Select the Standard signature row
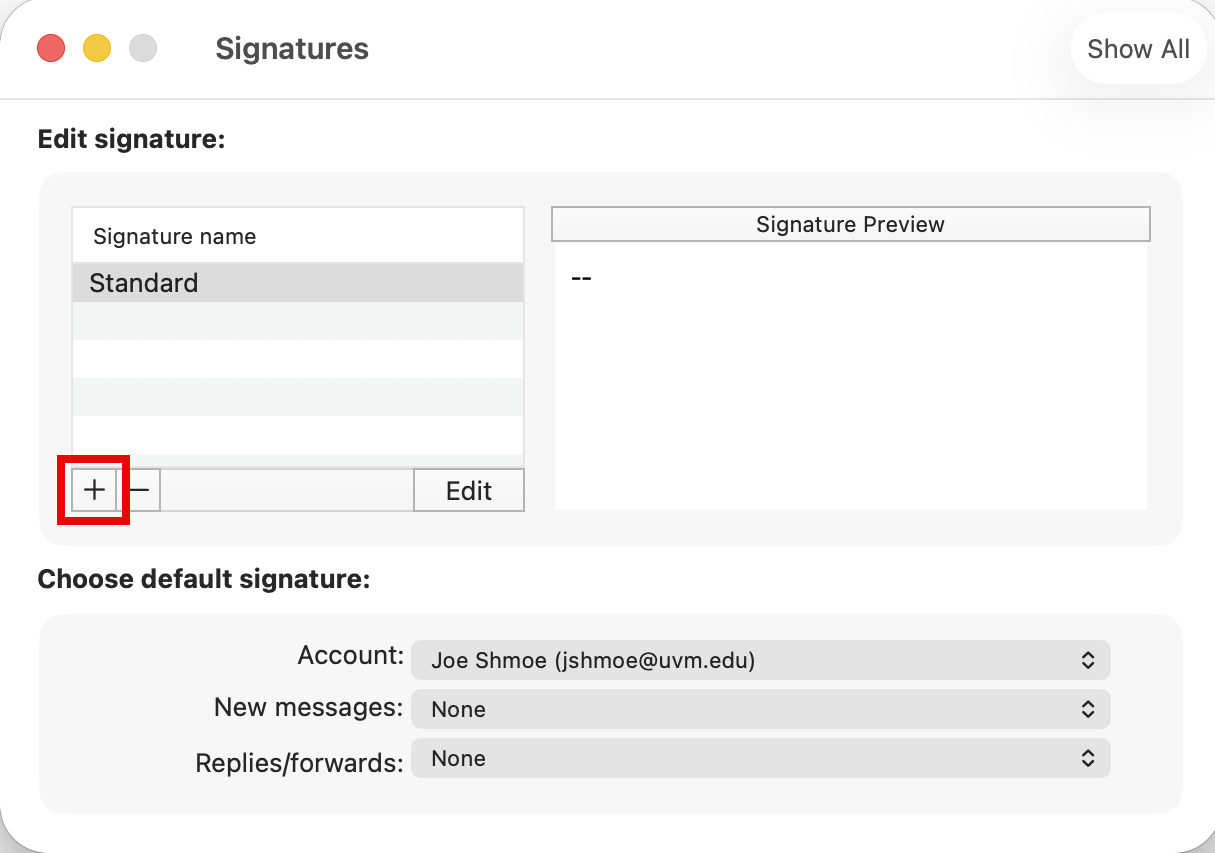1215x853 pixels. coord(297,283)
